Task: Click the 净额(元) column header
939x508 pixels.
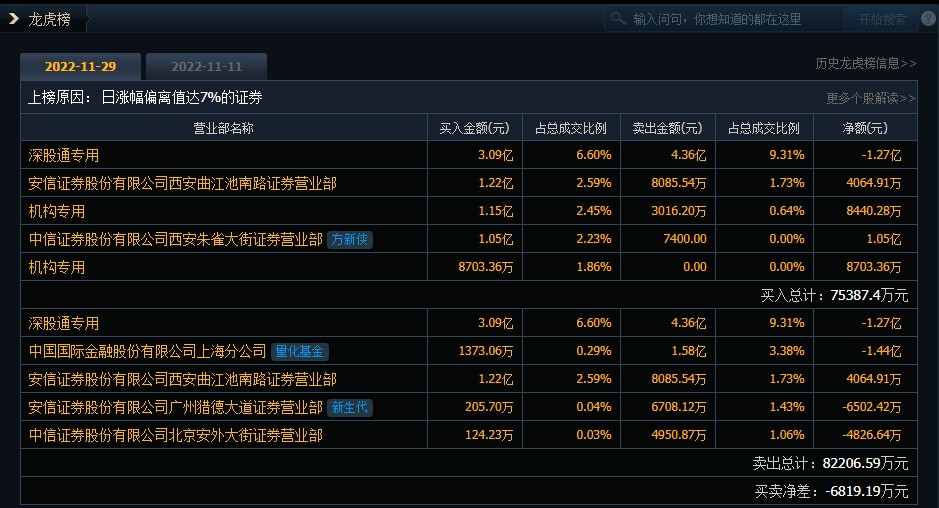Action: 864,128
